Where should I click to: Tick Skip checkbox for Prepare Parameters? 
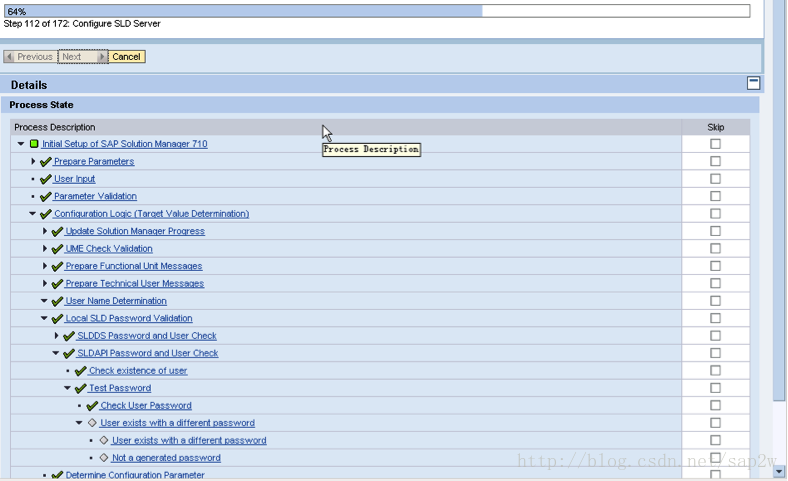click(x=715, y=161)
